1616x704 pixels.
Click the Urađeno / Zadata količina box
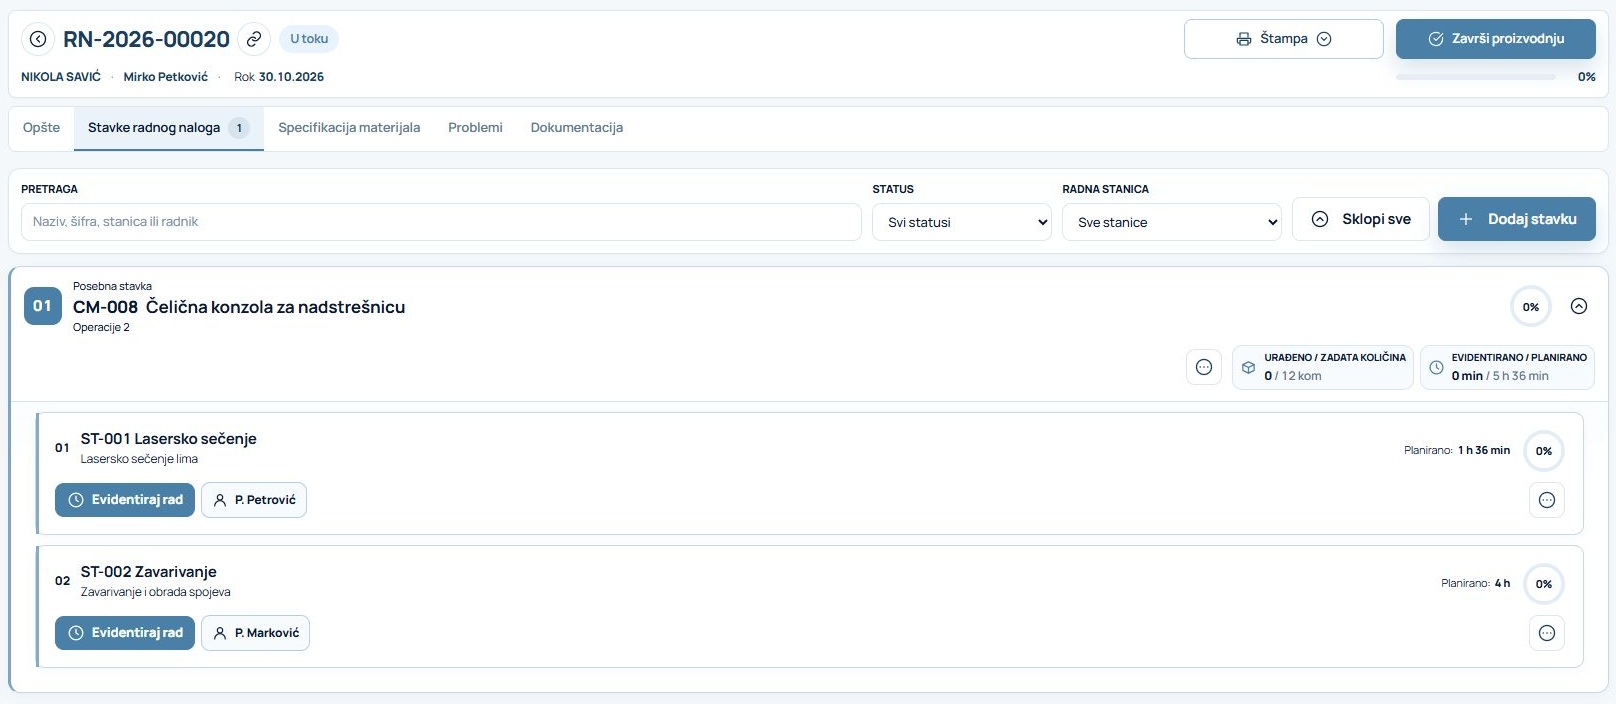click(x=1323, y=367)
